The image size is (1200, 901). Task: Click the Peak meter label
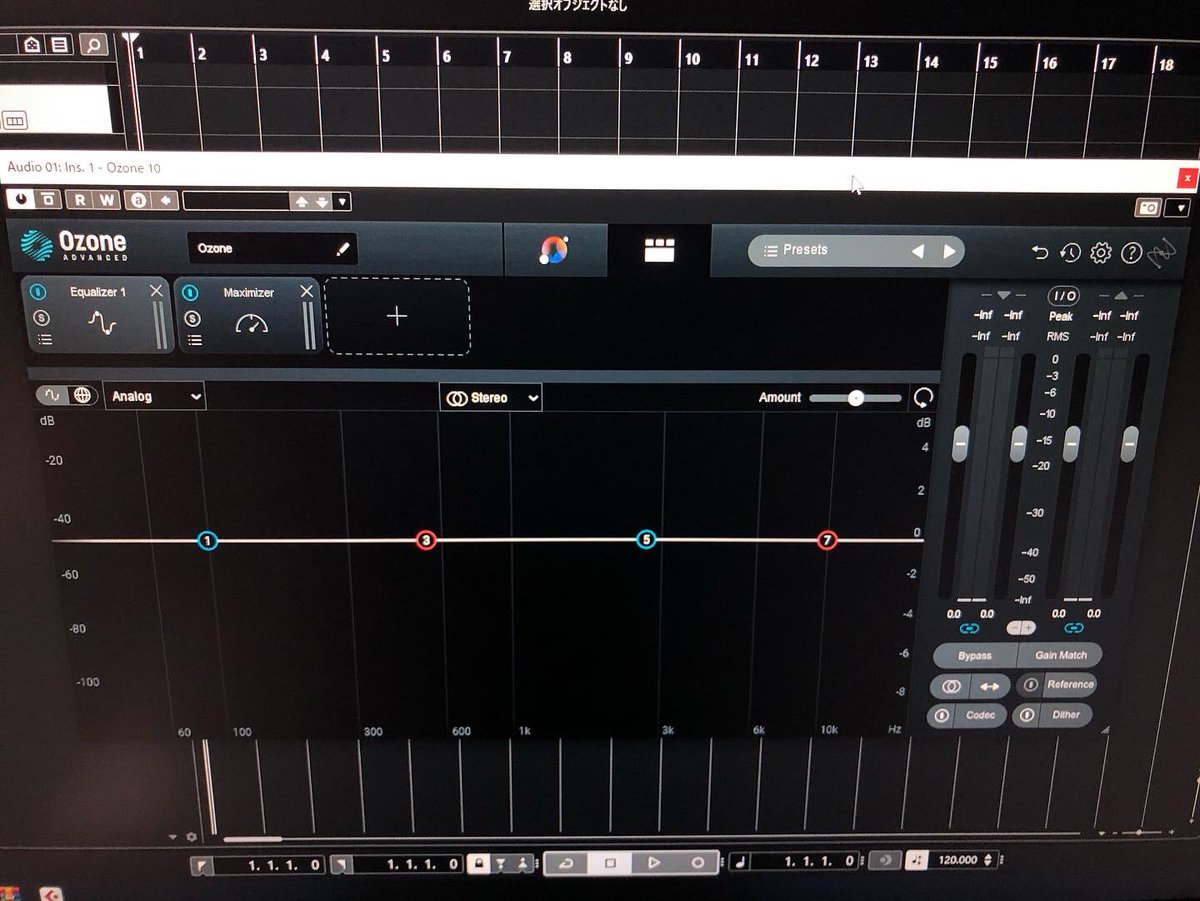[x=1061, y=316]
